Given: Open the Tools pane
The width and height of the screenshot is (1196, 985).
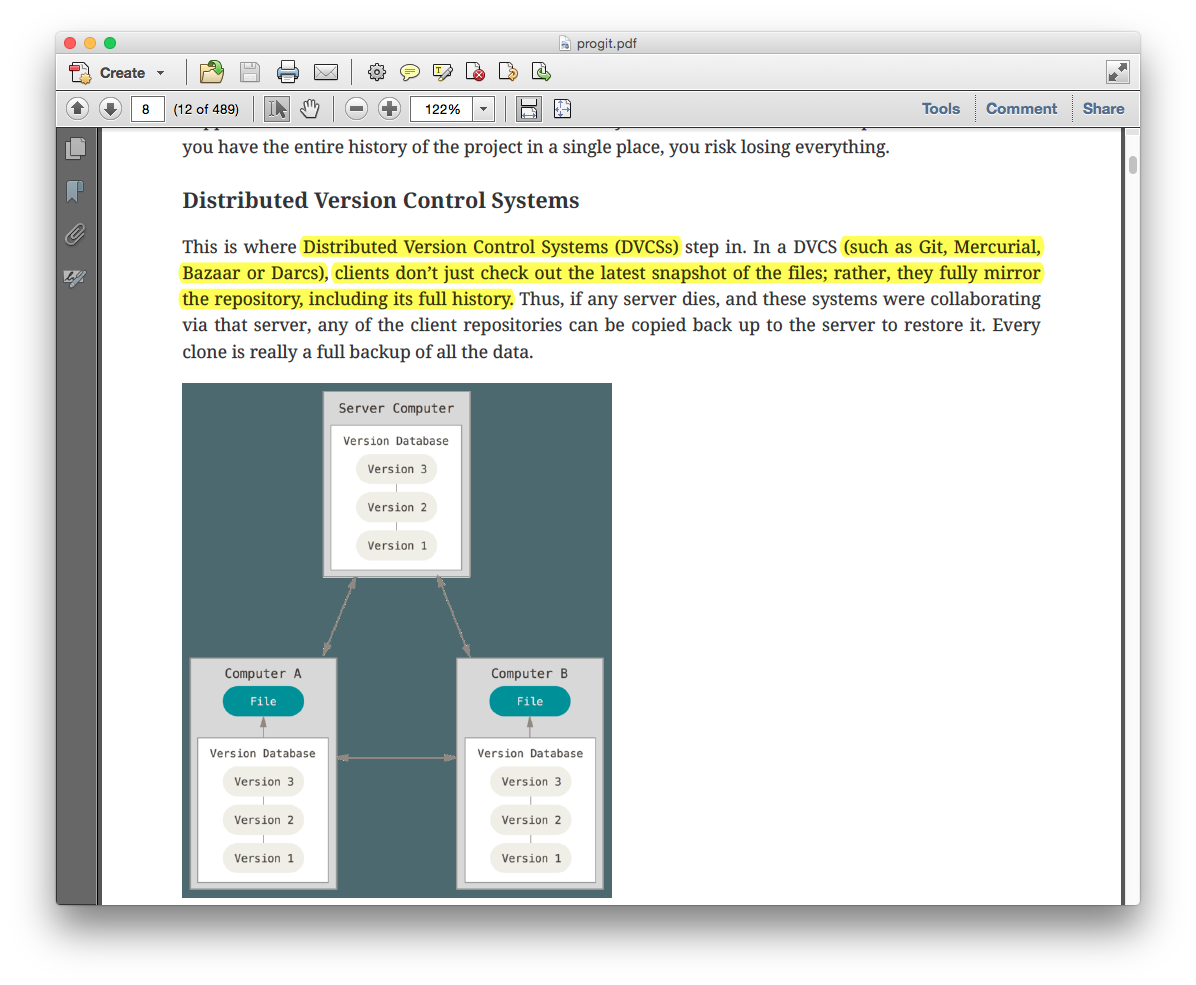Looking at the screenshot, I should (x=940, y=108).
